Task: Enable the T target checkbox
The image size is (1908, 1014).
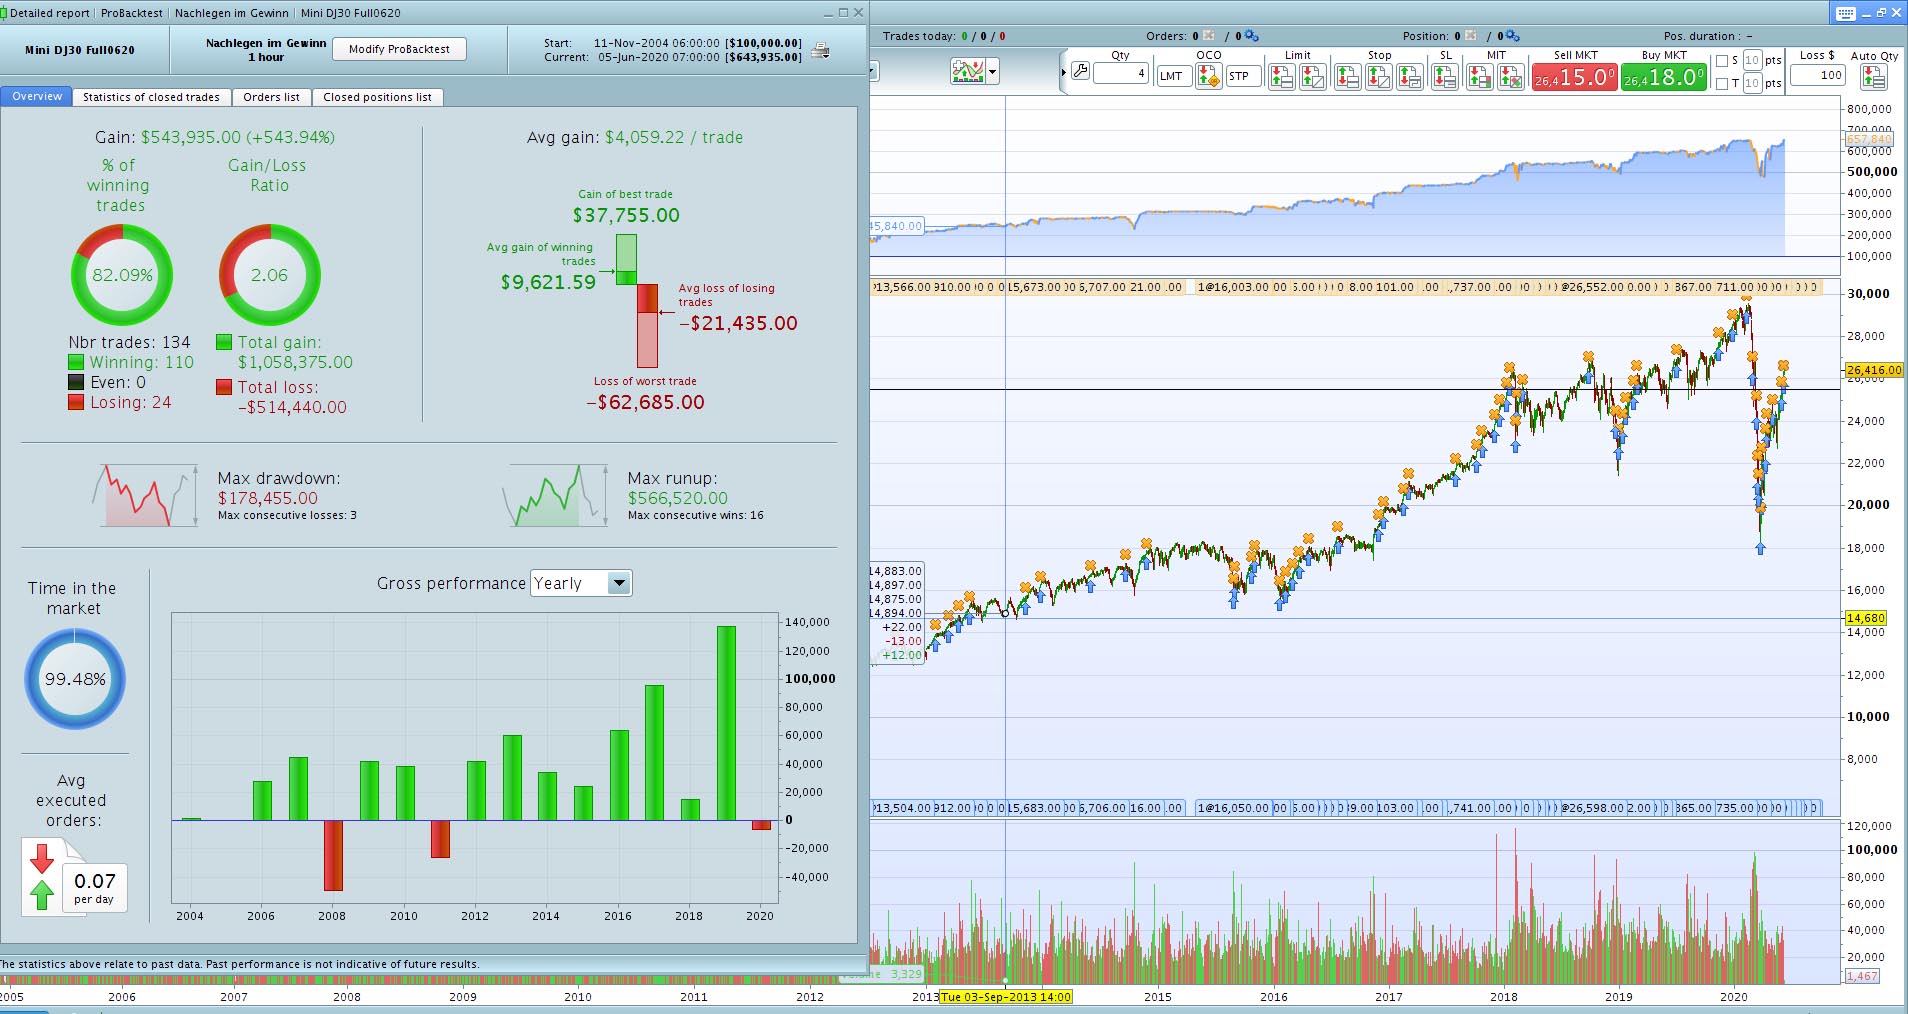Action: pos(1722,84)
